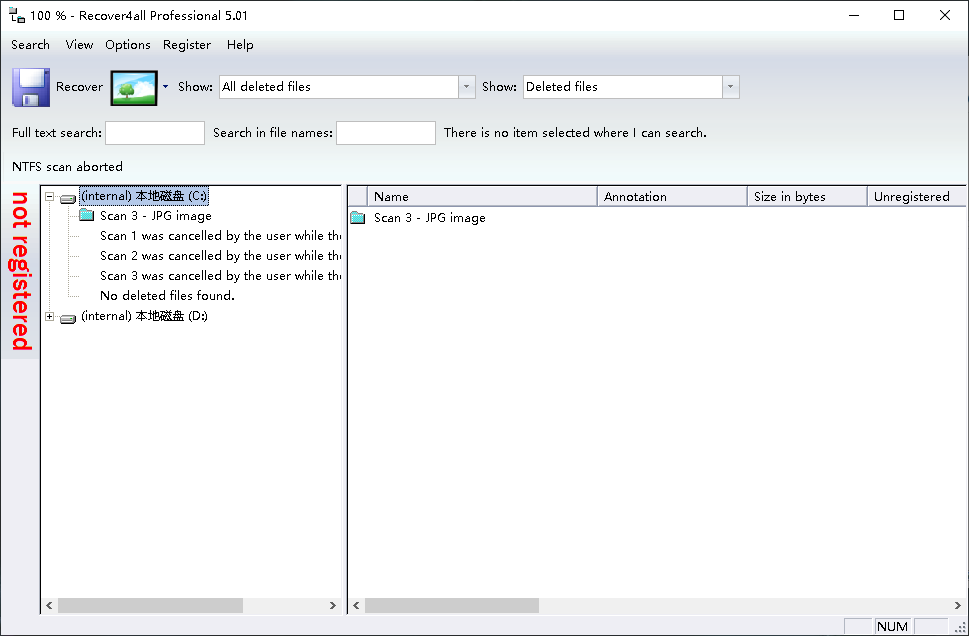Open the Options menu
Viewport: 969px width, 636px height.
tap(128, 45)
